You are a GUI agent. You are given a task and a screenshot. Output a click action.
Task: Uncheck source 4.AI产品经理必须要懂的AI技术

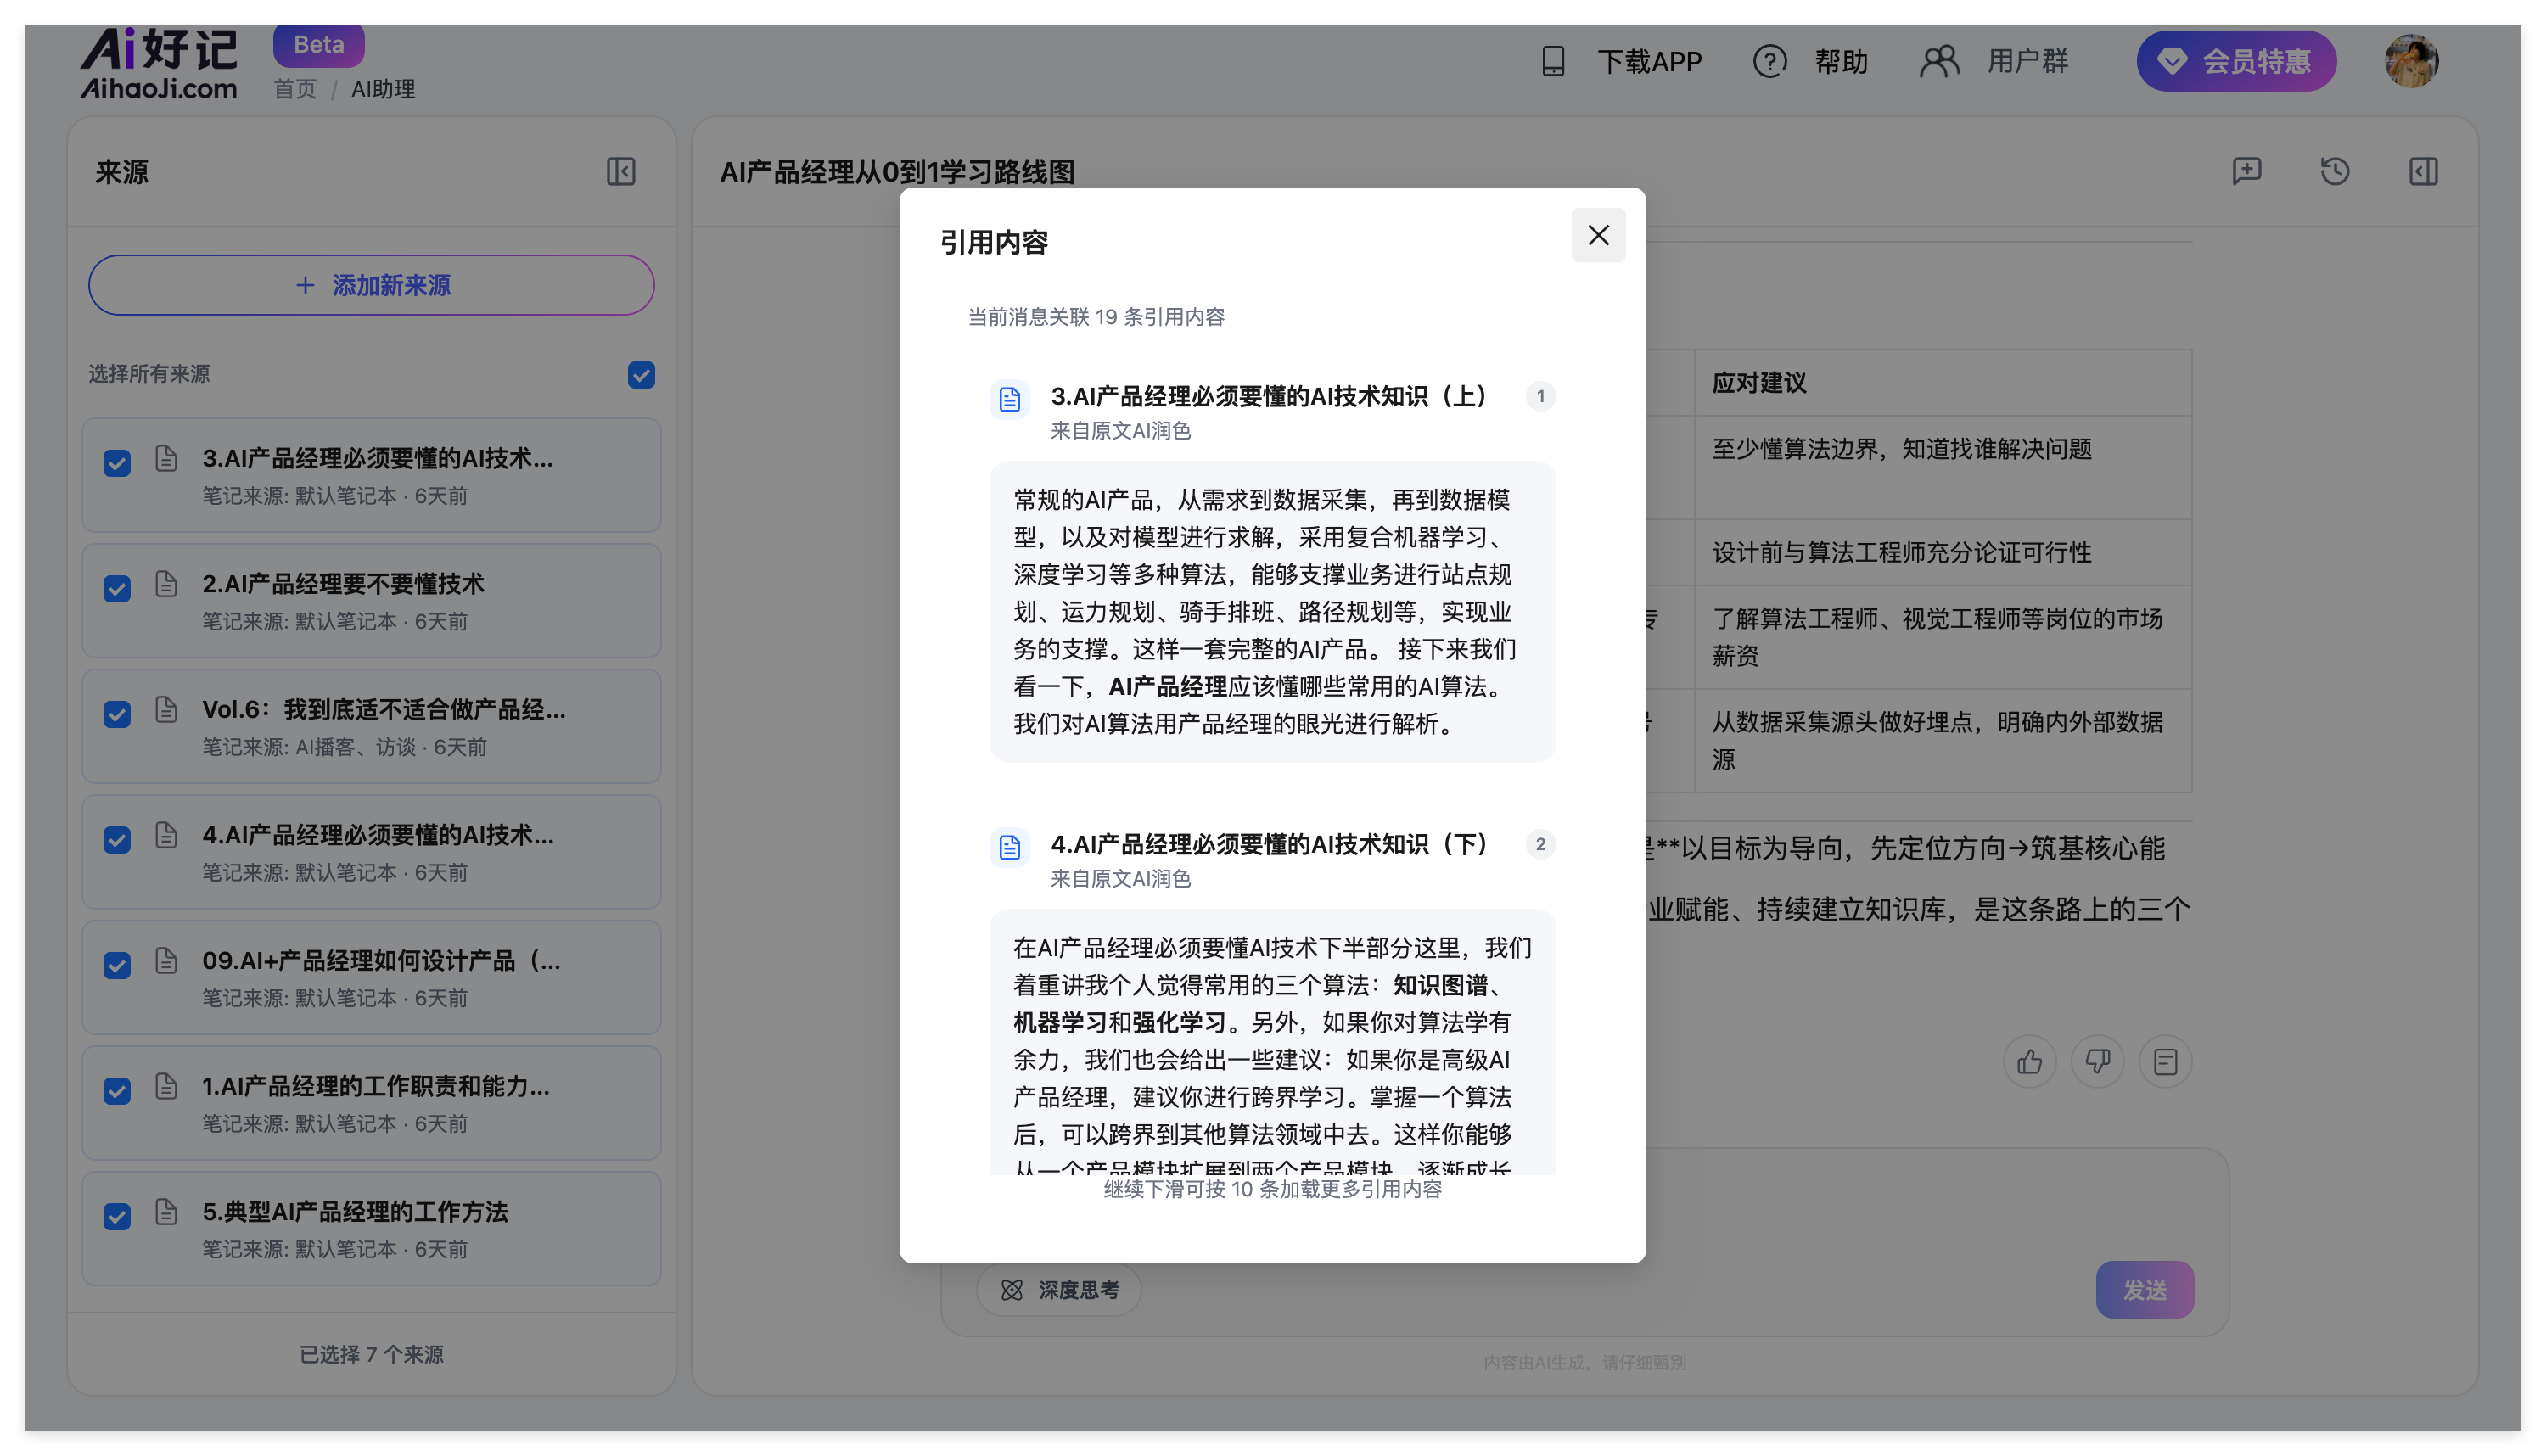[117, 840]
